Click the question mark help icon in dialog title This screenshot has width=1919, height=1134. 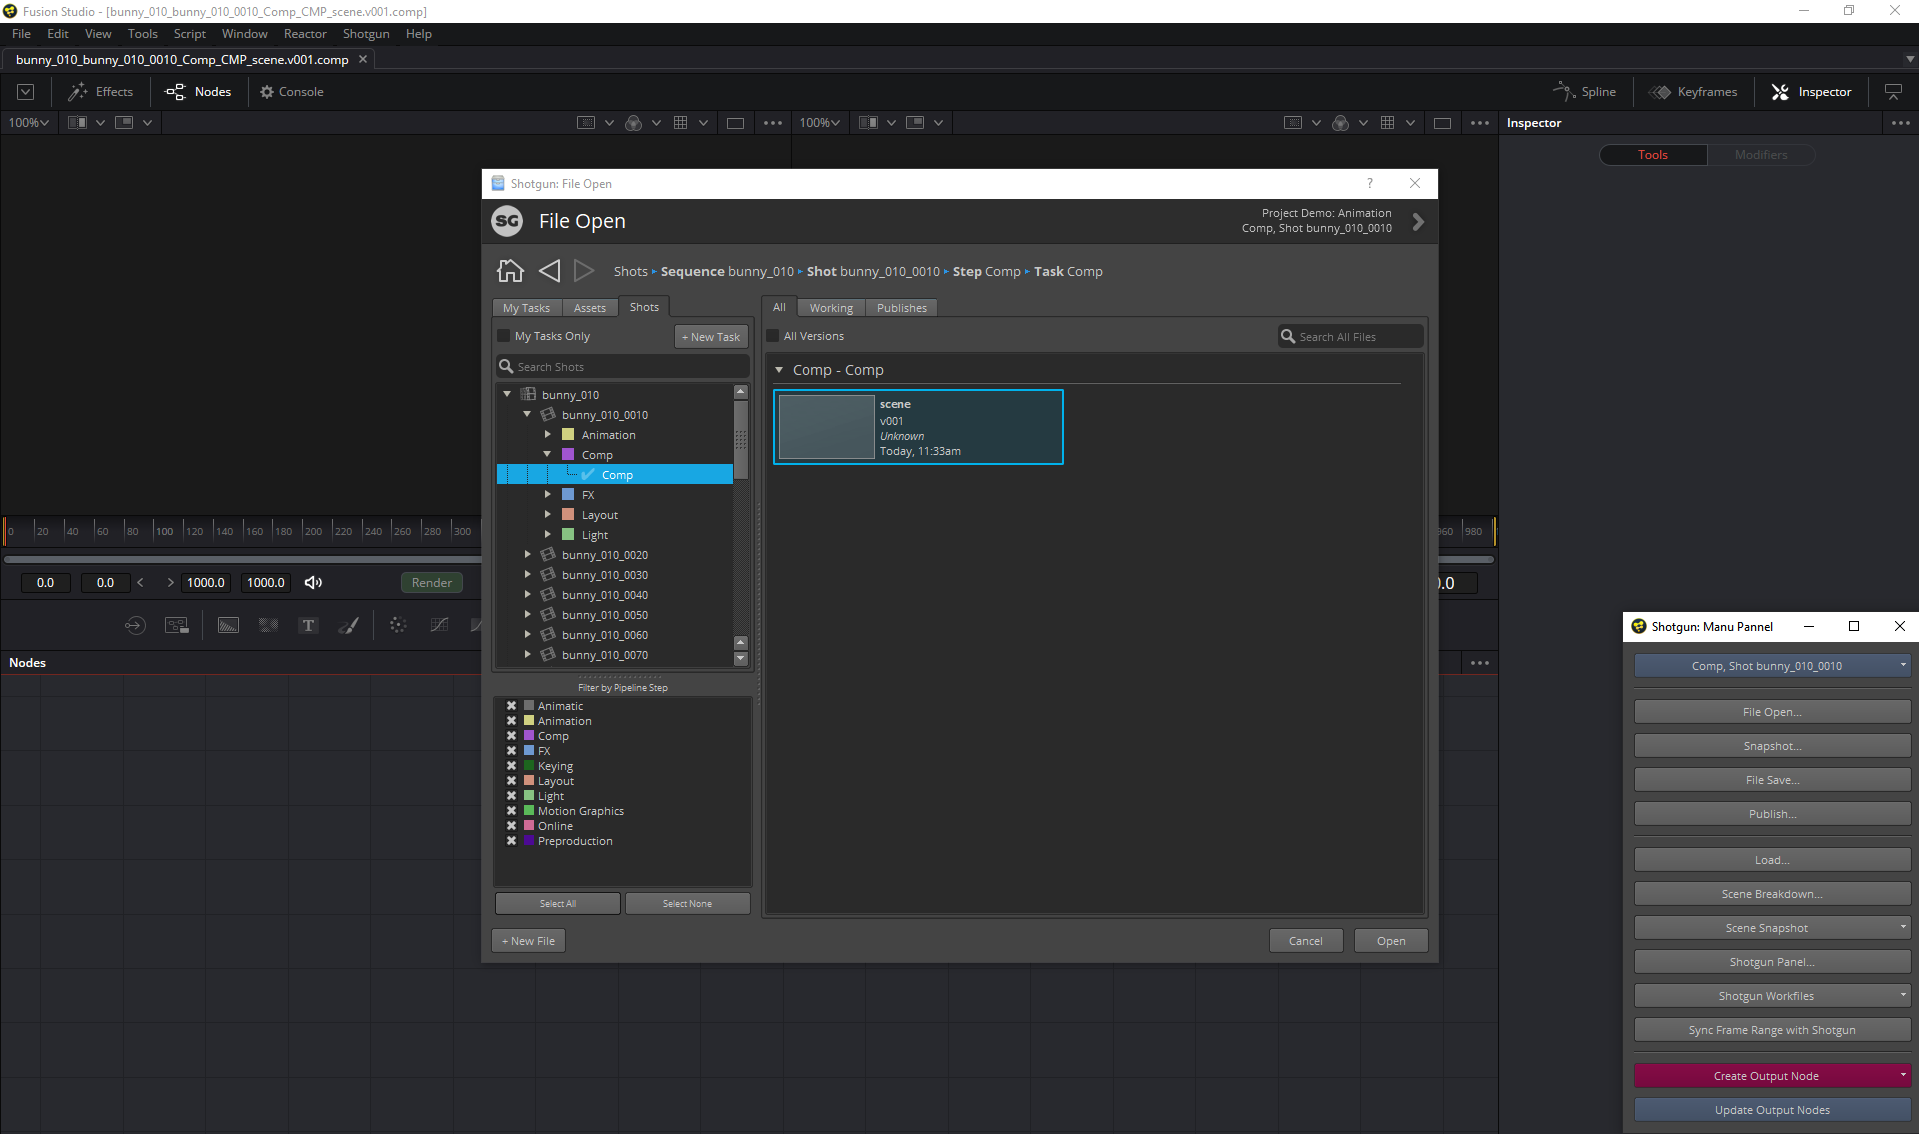[1370, 183]
